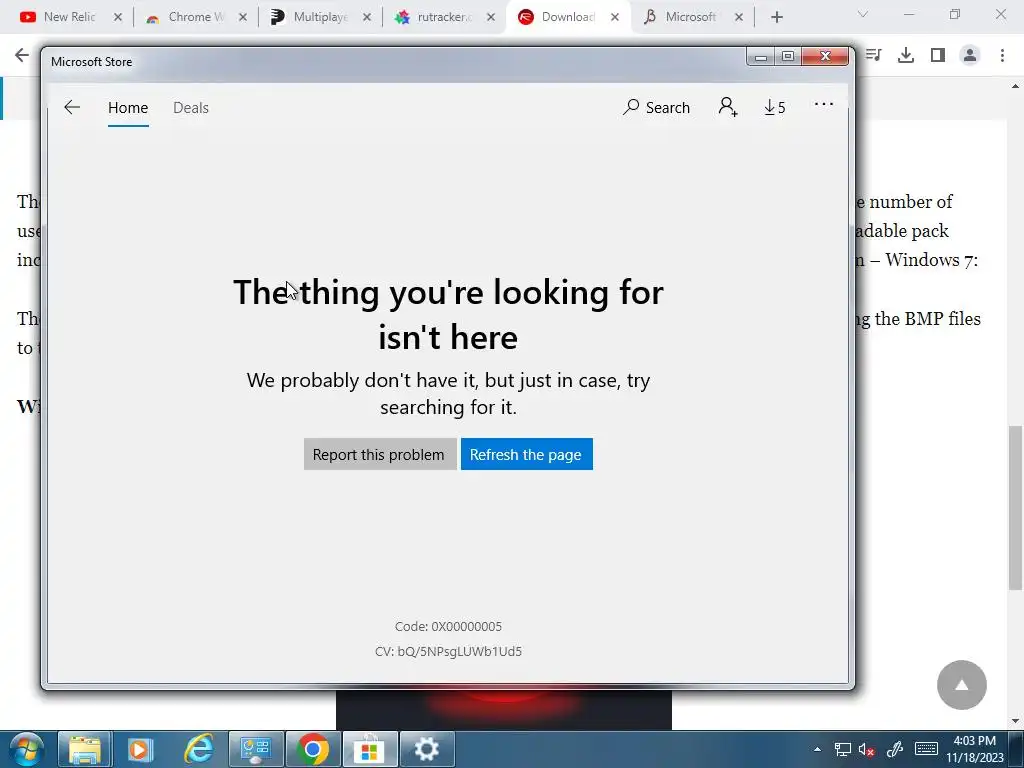Open Chrome profile avatar
1024x768 pixels.
click(x=970, y=56)
